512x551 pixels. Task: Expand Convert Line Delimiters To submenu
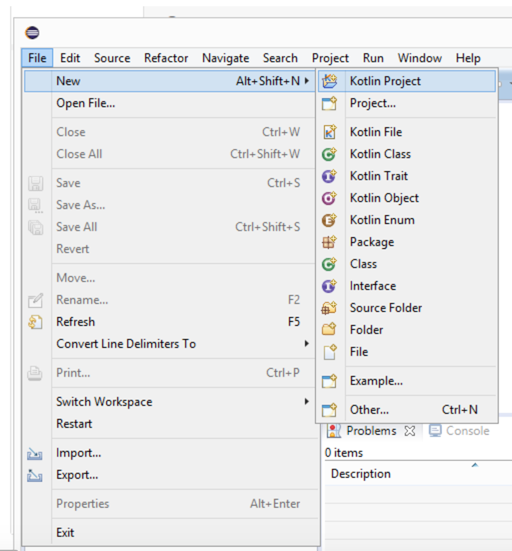click(307, 343)
